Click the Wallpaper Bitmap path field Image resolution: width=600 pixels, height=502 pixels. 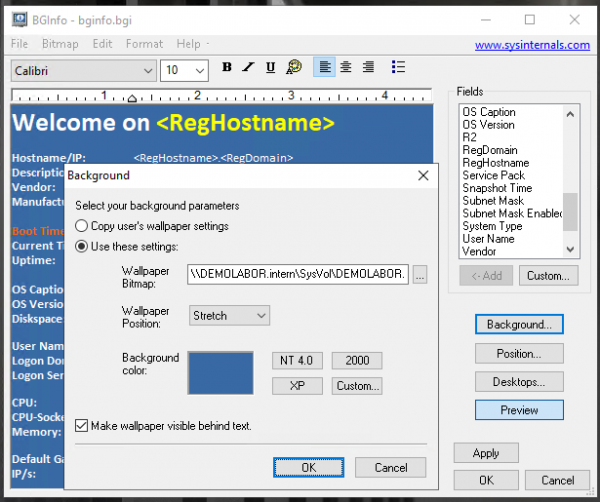(x=297, y=274)
